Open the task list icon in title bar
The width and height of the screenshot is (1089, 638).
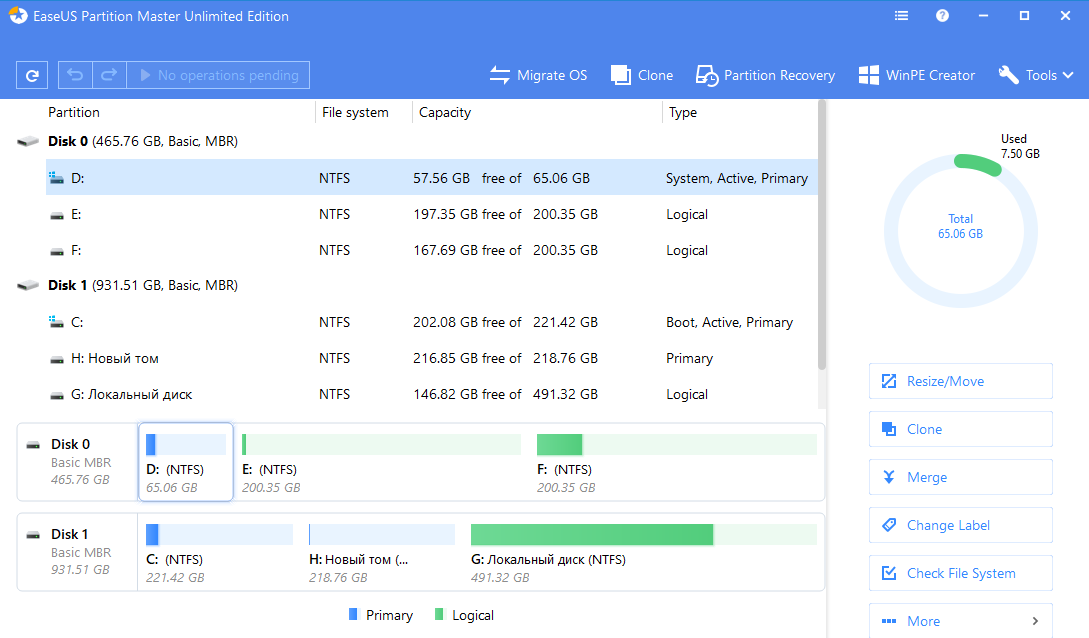pos(902,16)
